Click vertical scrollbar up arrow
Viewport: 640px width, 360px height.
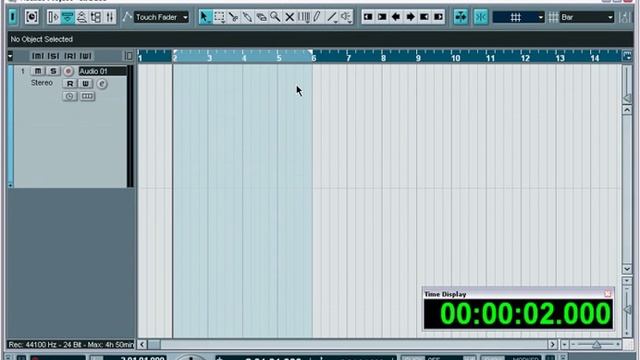(627, 110)
